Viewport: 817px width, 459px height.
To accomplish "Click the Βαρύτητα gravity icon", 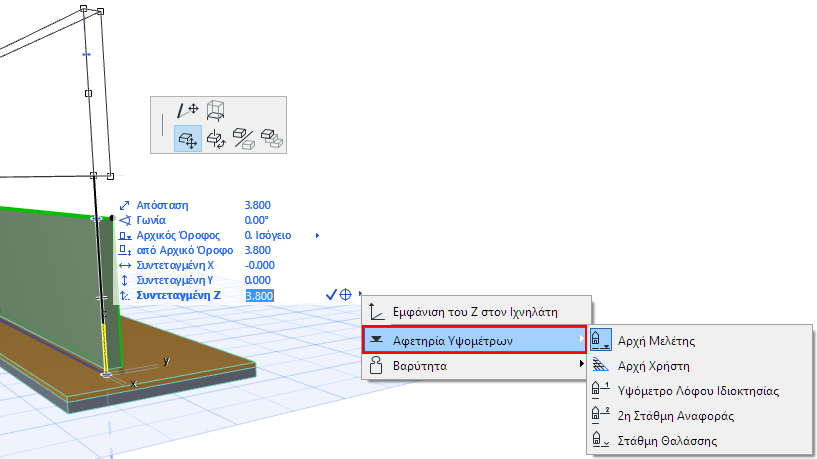I will click(376, 366).
